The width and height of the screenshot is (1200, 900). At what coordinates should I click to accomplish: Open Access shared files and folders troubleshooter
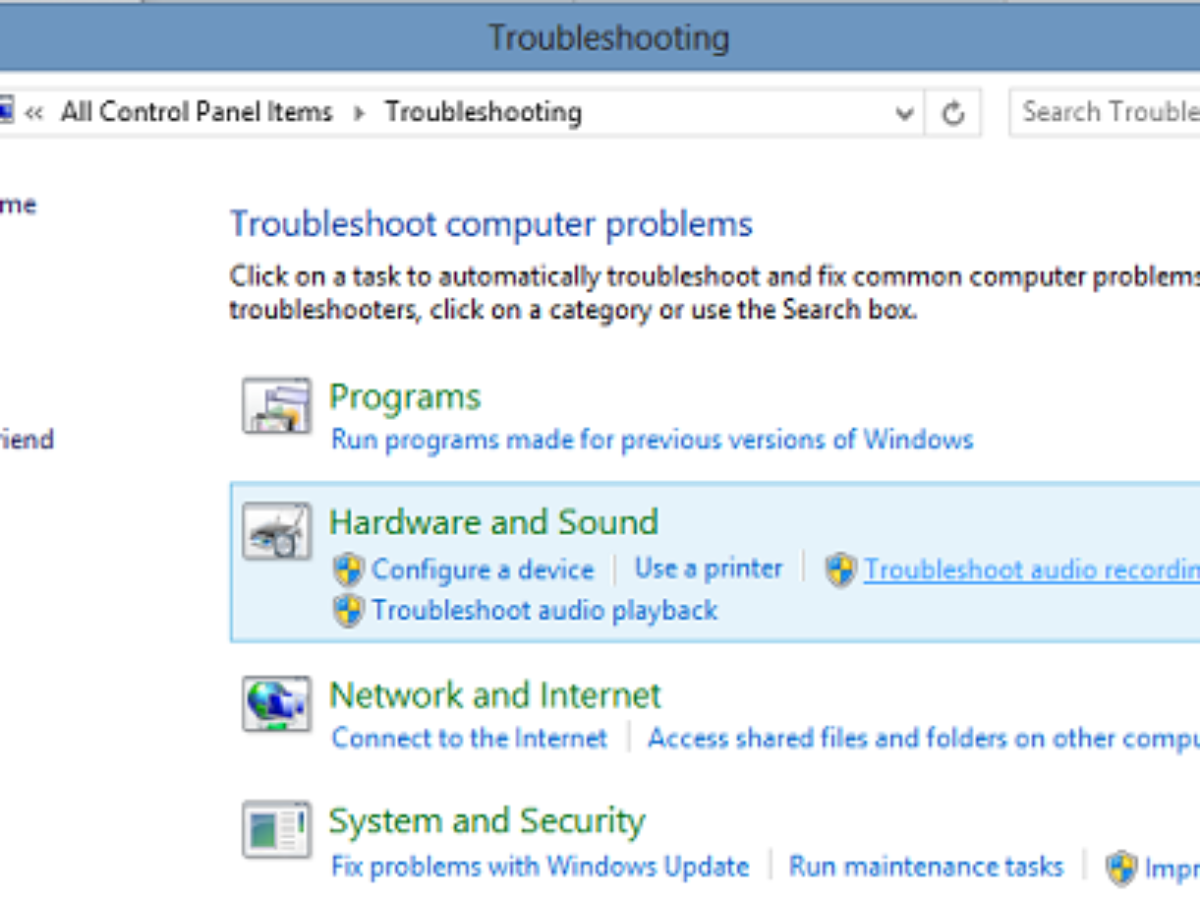click(x=924, y=738)
